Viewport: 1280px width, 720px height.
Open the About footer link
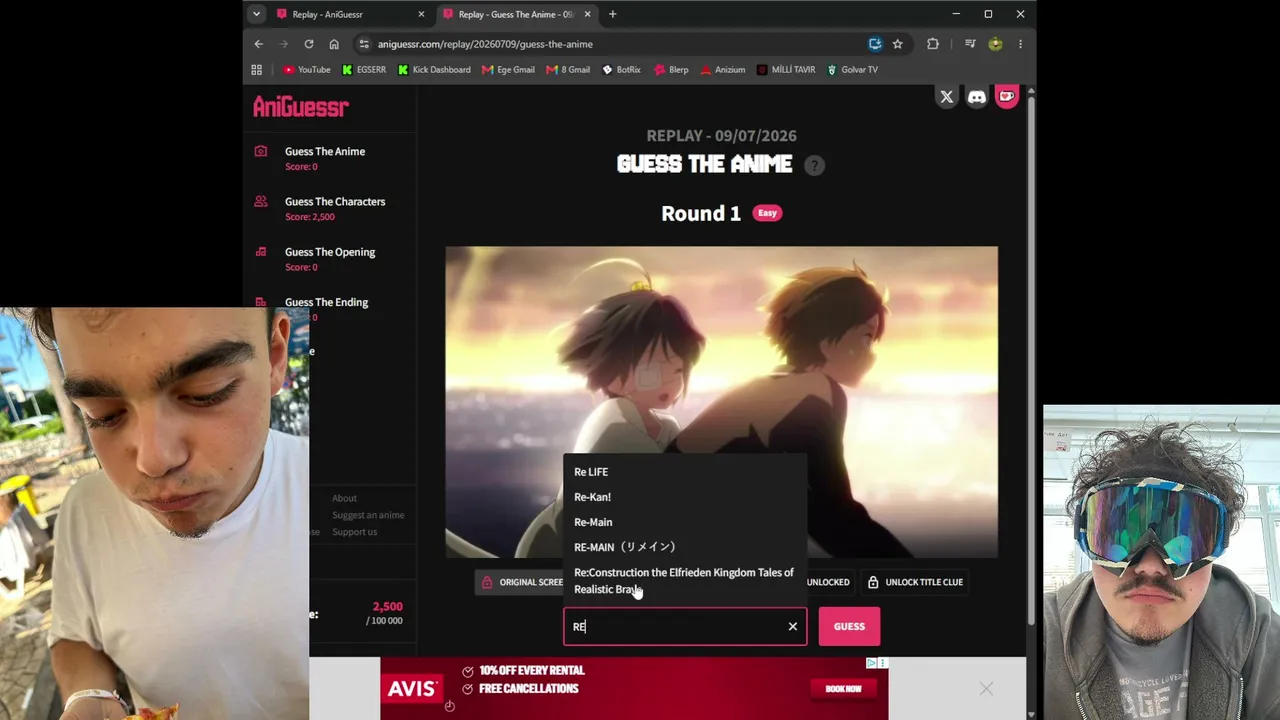click(344, 498)
